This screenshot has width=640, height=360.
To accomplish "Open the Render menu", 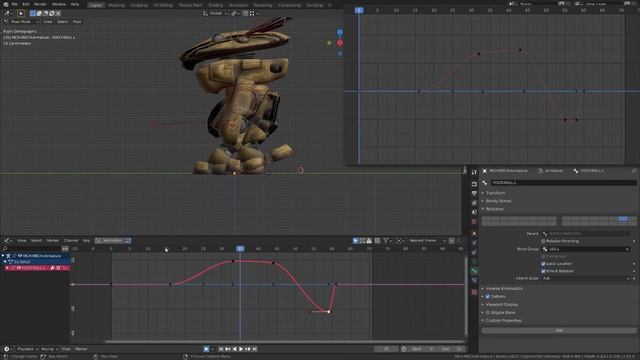I will coord(40,4).
